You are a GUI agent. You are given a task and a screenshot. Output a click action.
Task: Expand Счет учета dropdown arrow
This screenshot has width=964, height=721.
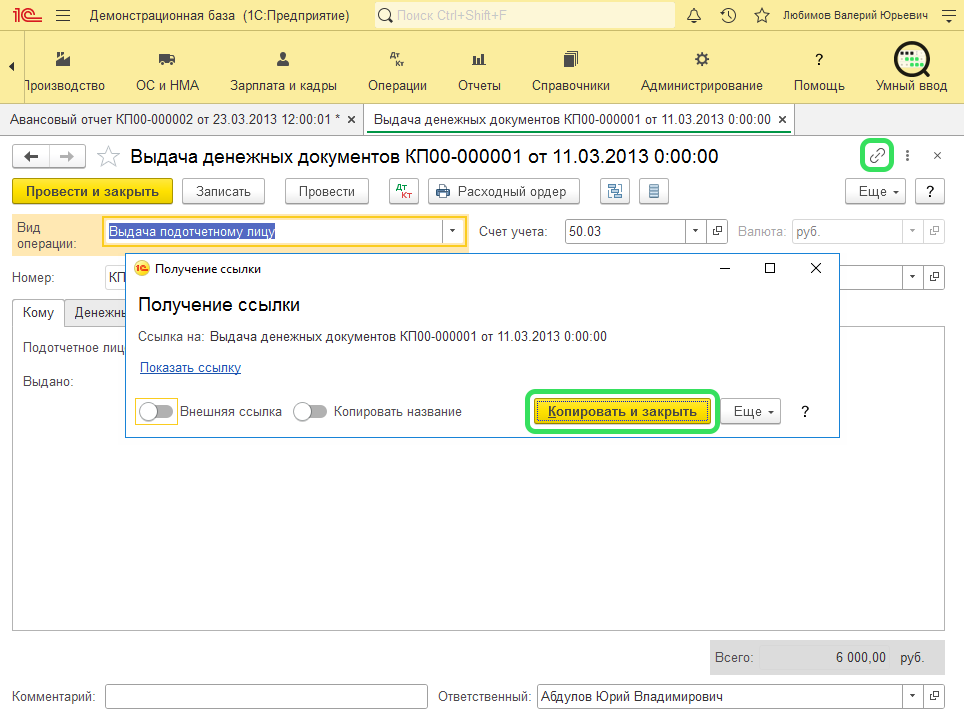pyautogui.click(x=695, y=231)
